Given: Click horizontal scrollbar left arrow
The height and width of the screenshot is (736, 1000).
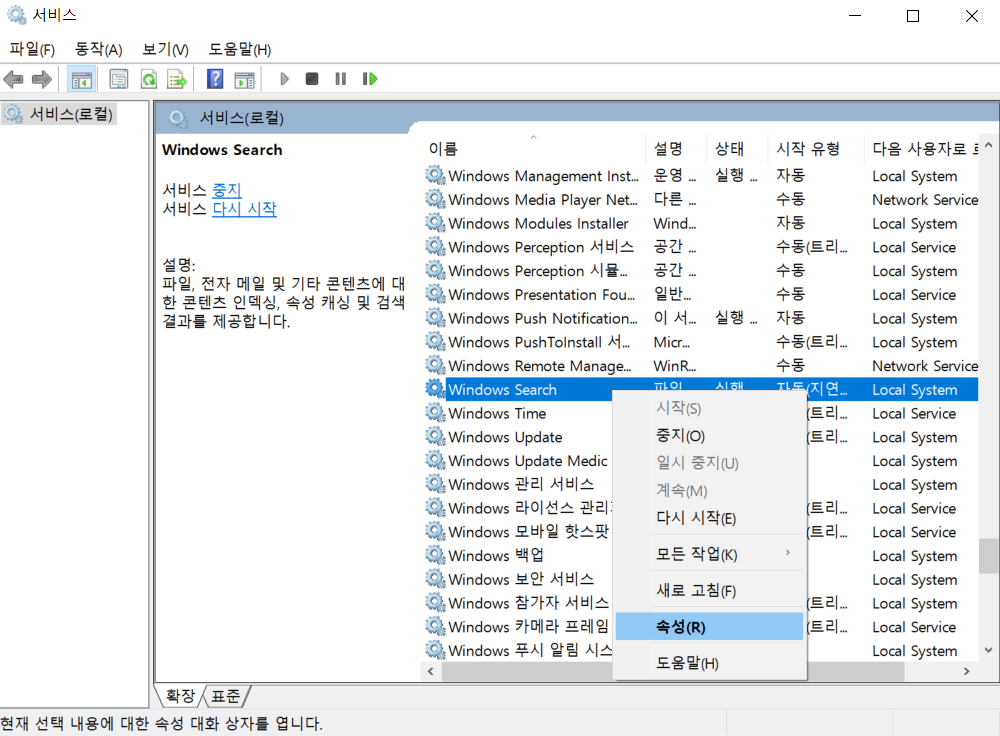Looking at the screenshot, I should (431, 671).
